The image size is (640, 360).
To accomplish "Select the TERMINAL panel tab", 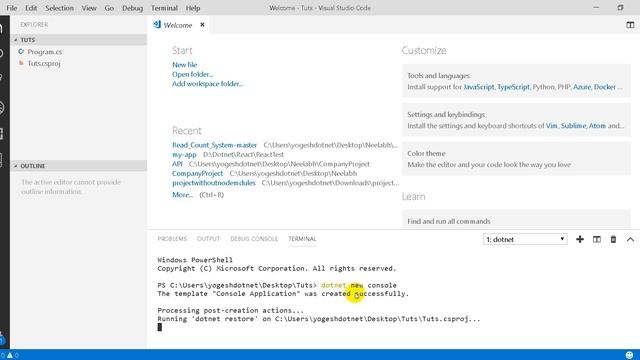I will (302, 239).
